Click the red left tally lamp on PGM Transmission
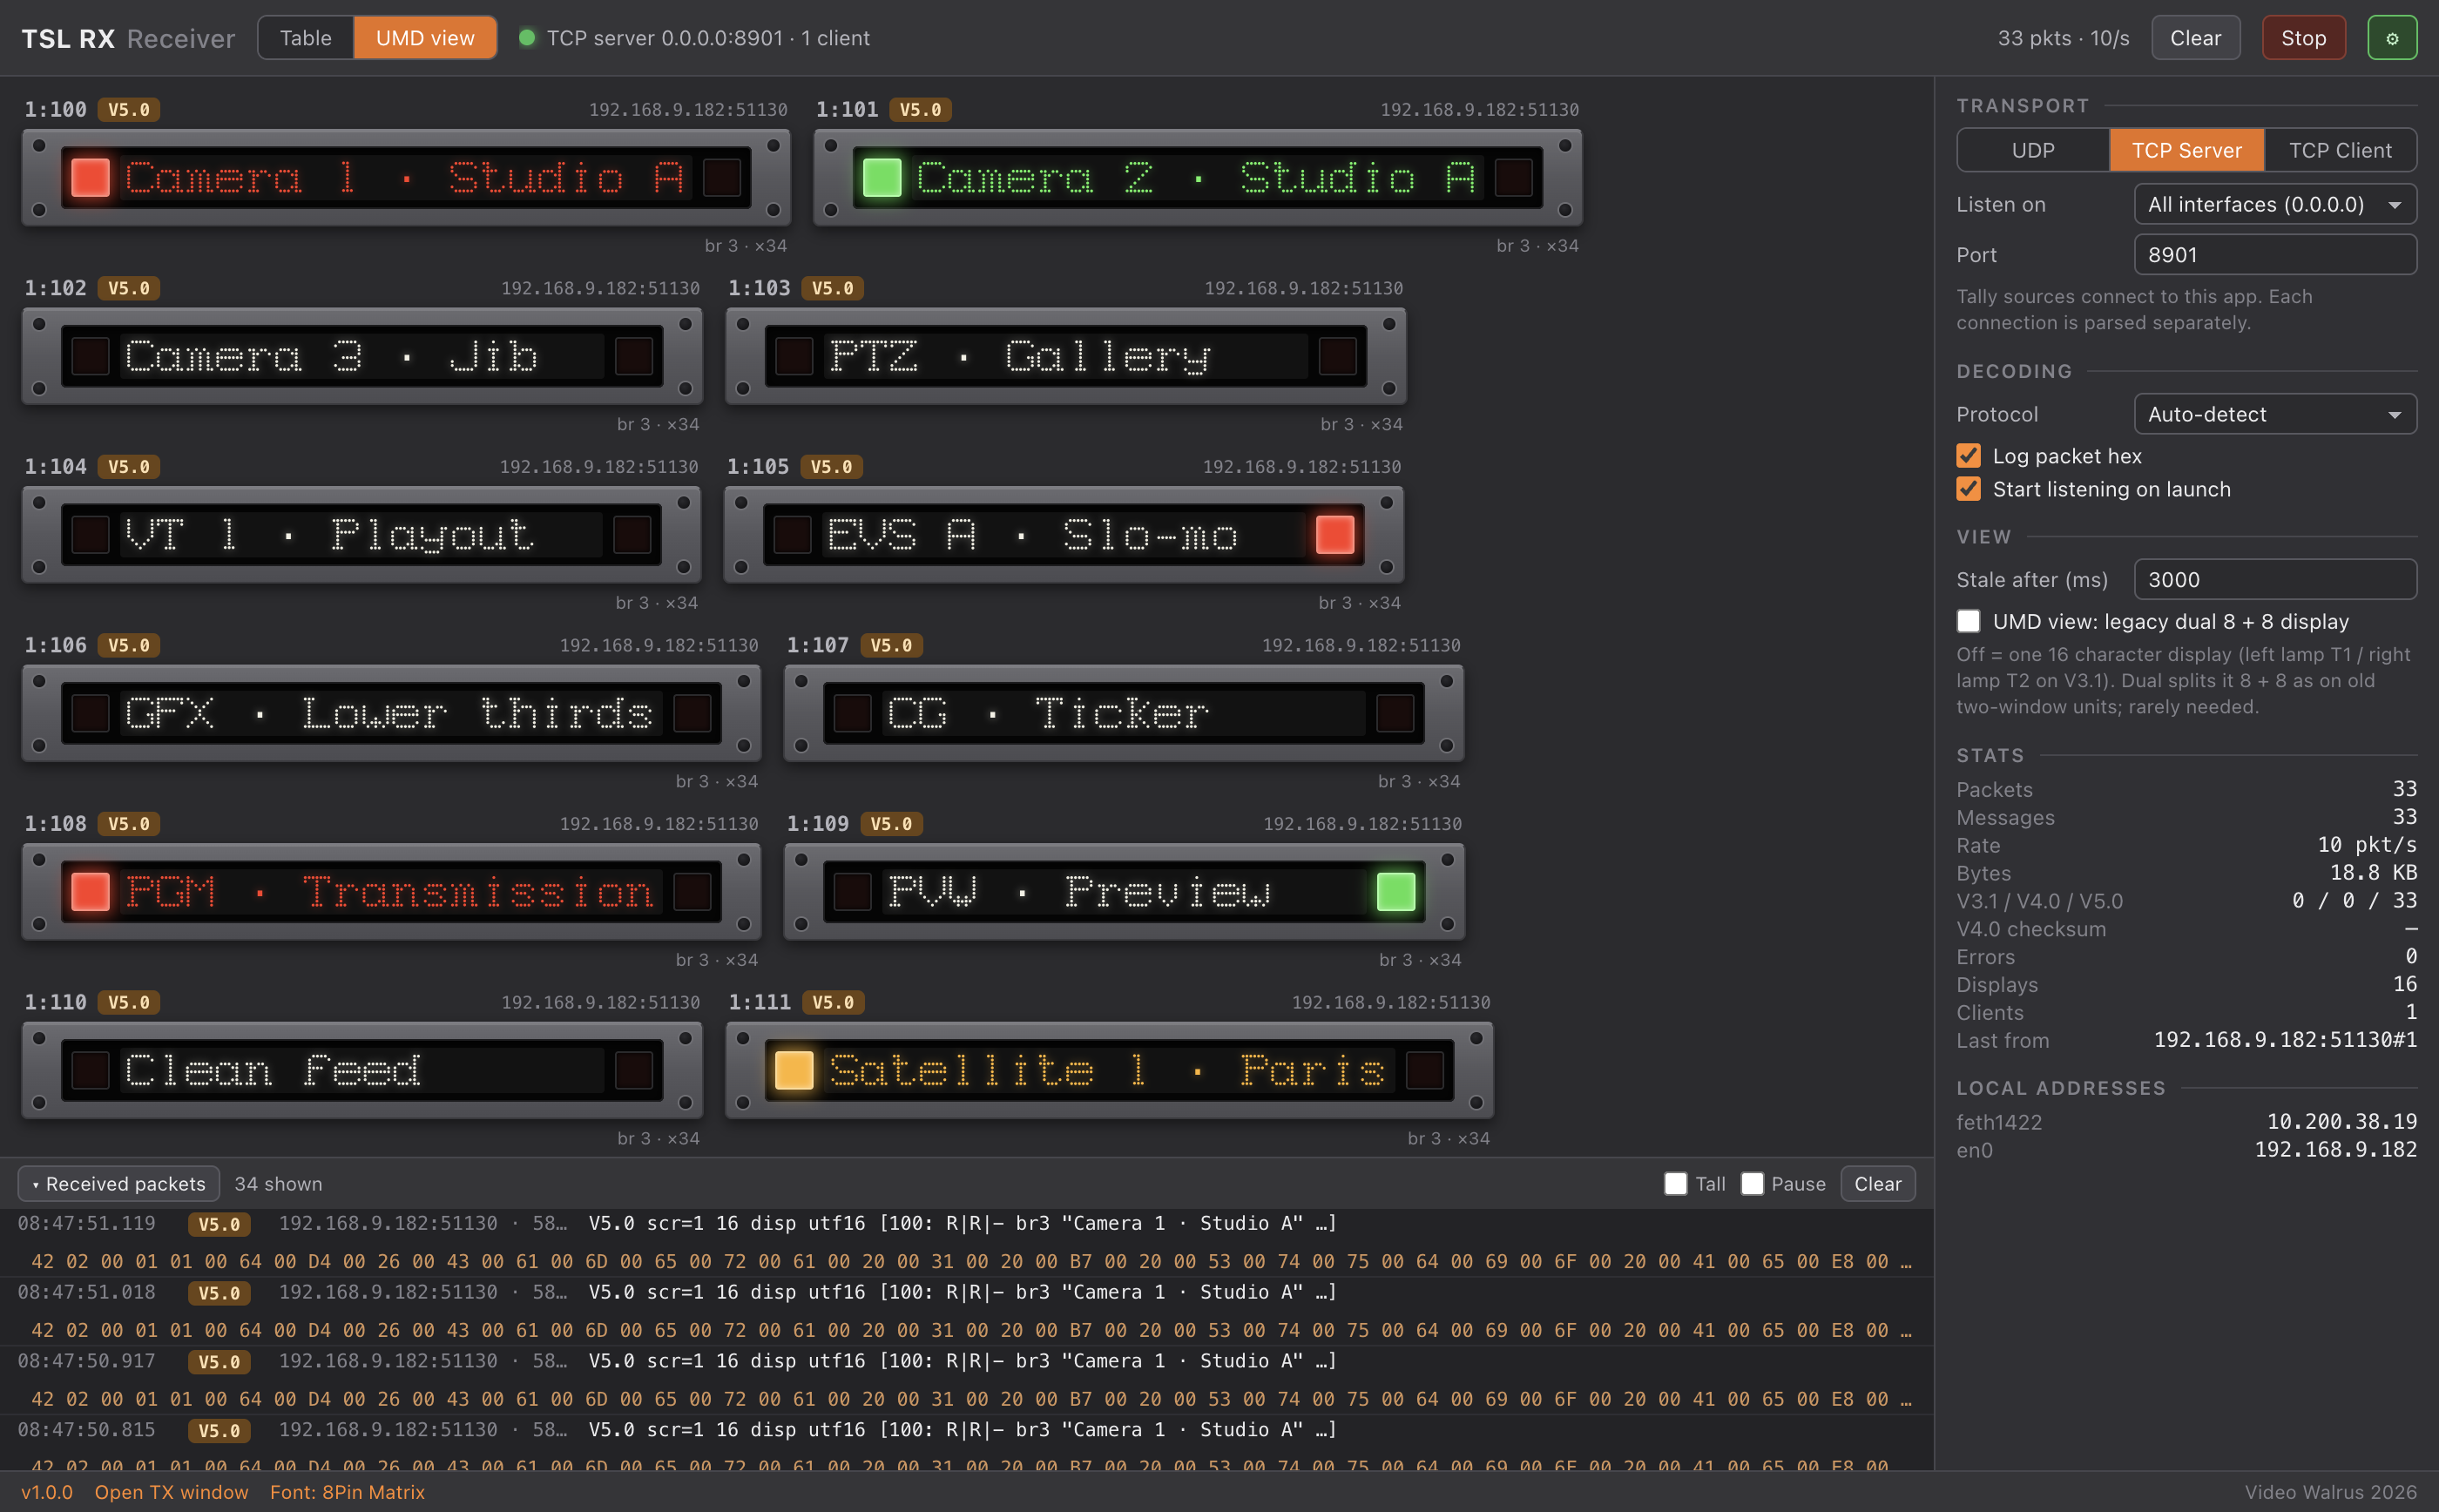 click(x=90, y=891)
